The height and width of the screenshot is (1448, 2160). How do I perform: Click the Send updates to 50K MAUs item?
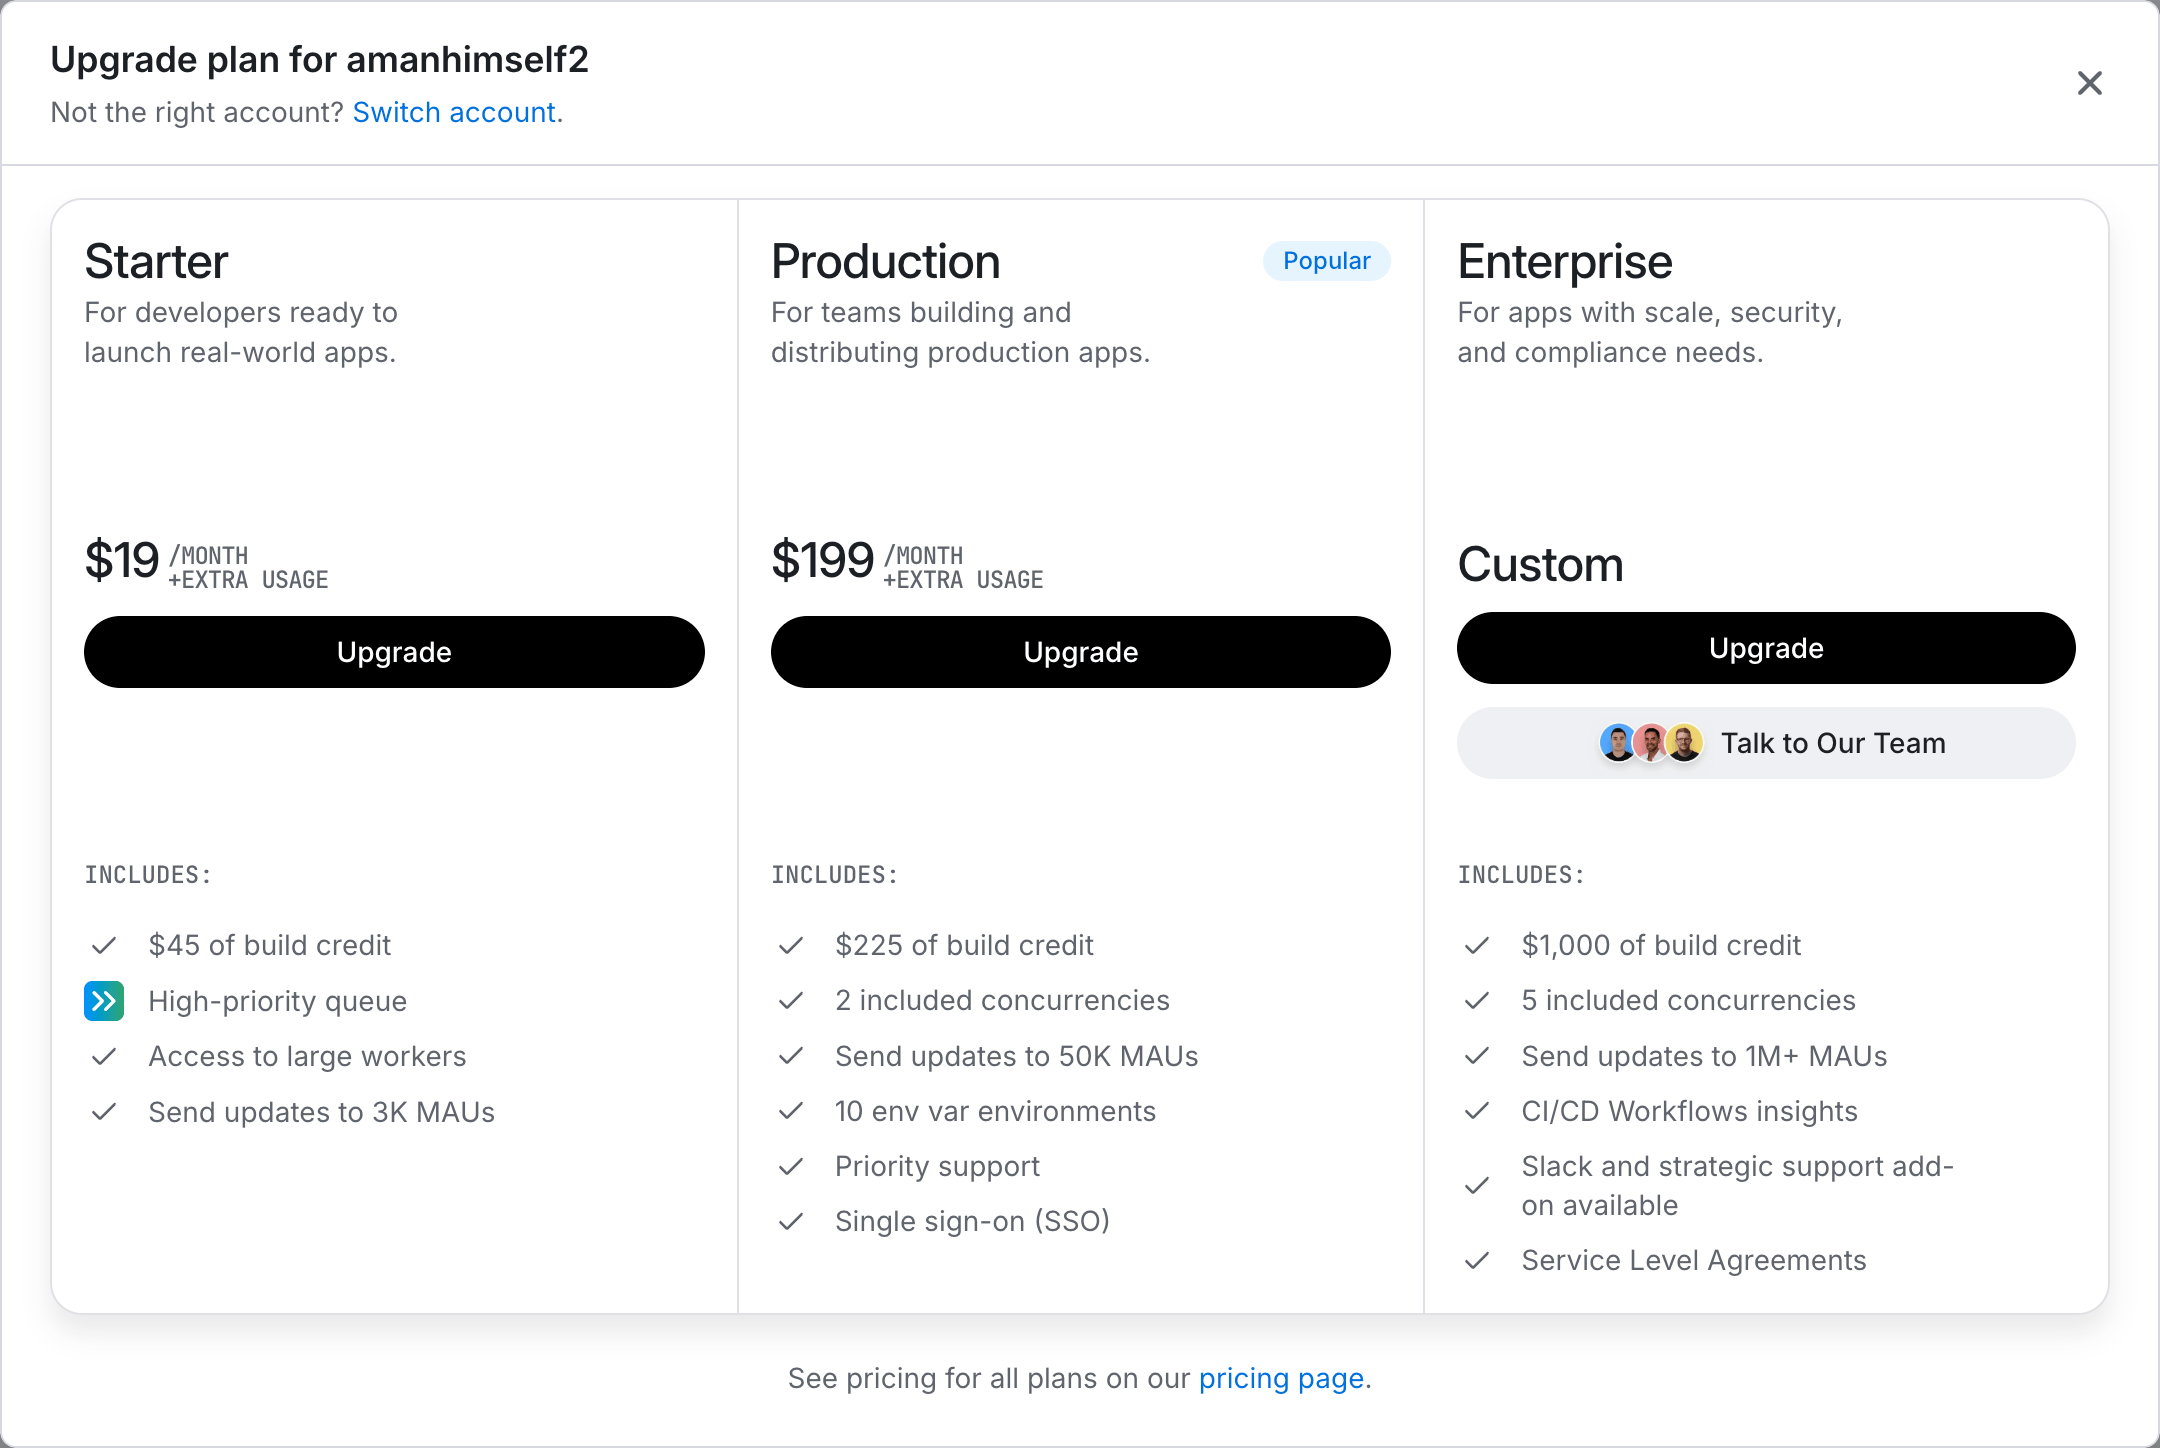(x=1016, y=1056)
